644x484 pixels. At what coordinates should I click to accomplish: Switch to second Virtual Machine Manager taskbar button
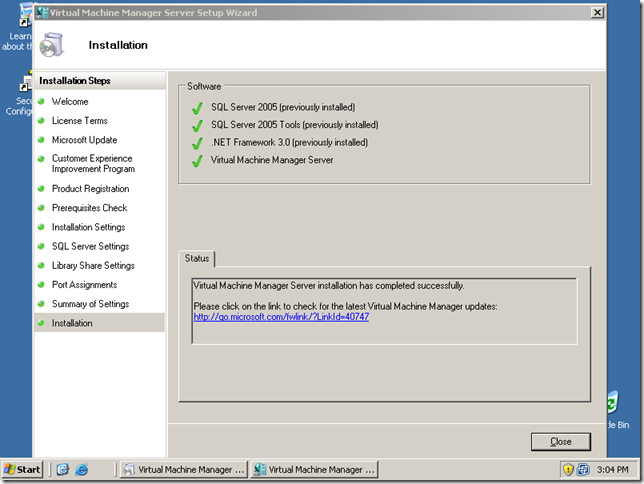point(314,469)
